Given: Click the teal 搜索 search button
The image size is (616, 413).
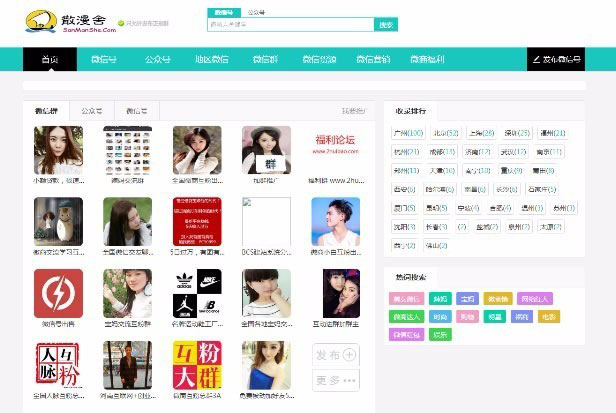Looking at the screenshot, I should pyautogui.click(x=386, y=24).
